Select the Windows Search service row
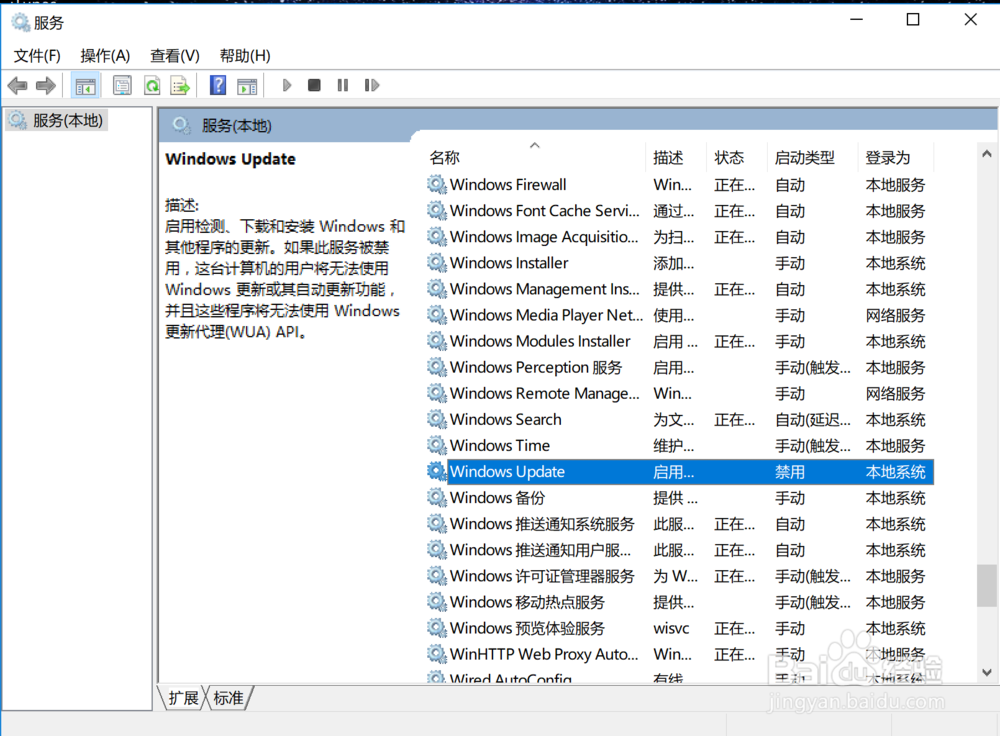Screen dimensions: 1000x736 (680, 419)
